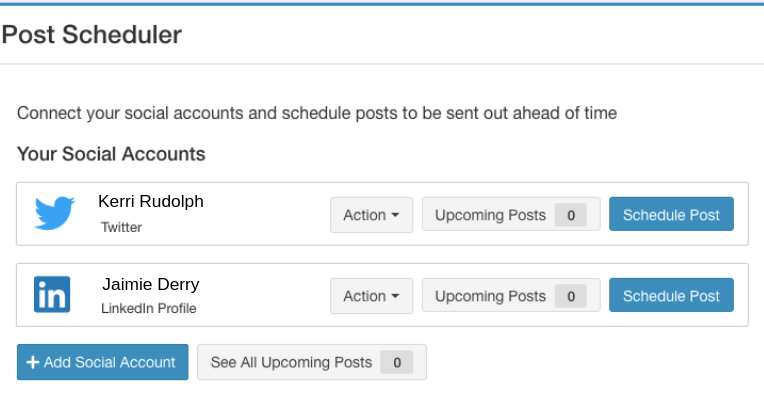This screenshot has width=764, height=393.
Task: Open See All Upcoming Posts
Action: [x=312, y=362]
